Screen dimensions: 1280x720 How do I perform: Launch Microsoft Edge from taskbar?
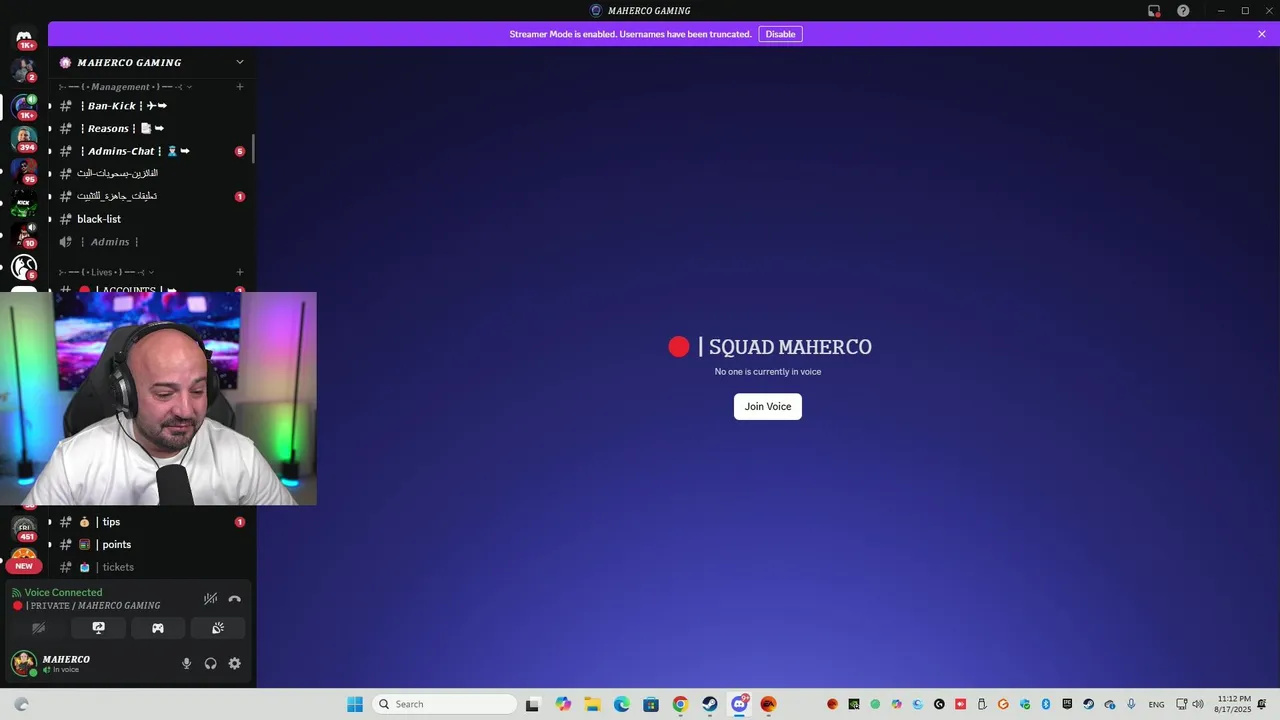pos(621,704)
